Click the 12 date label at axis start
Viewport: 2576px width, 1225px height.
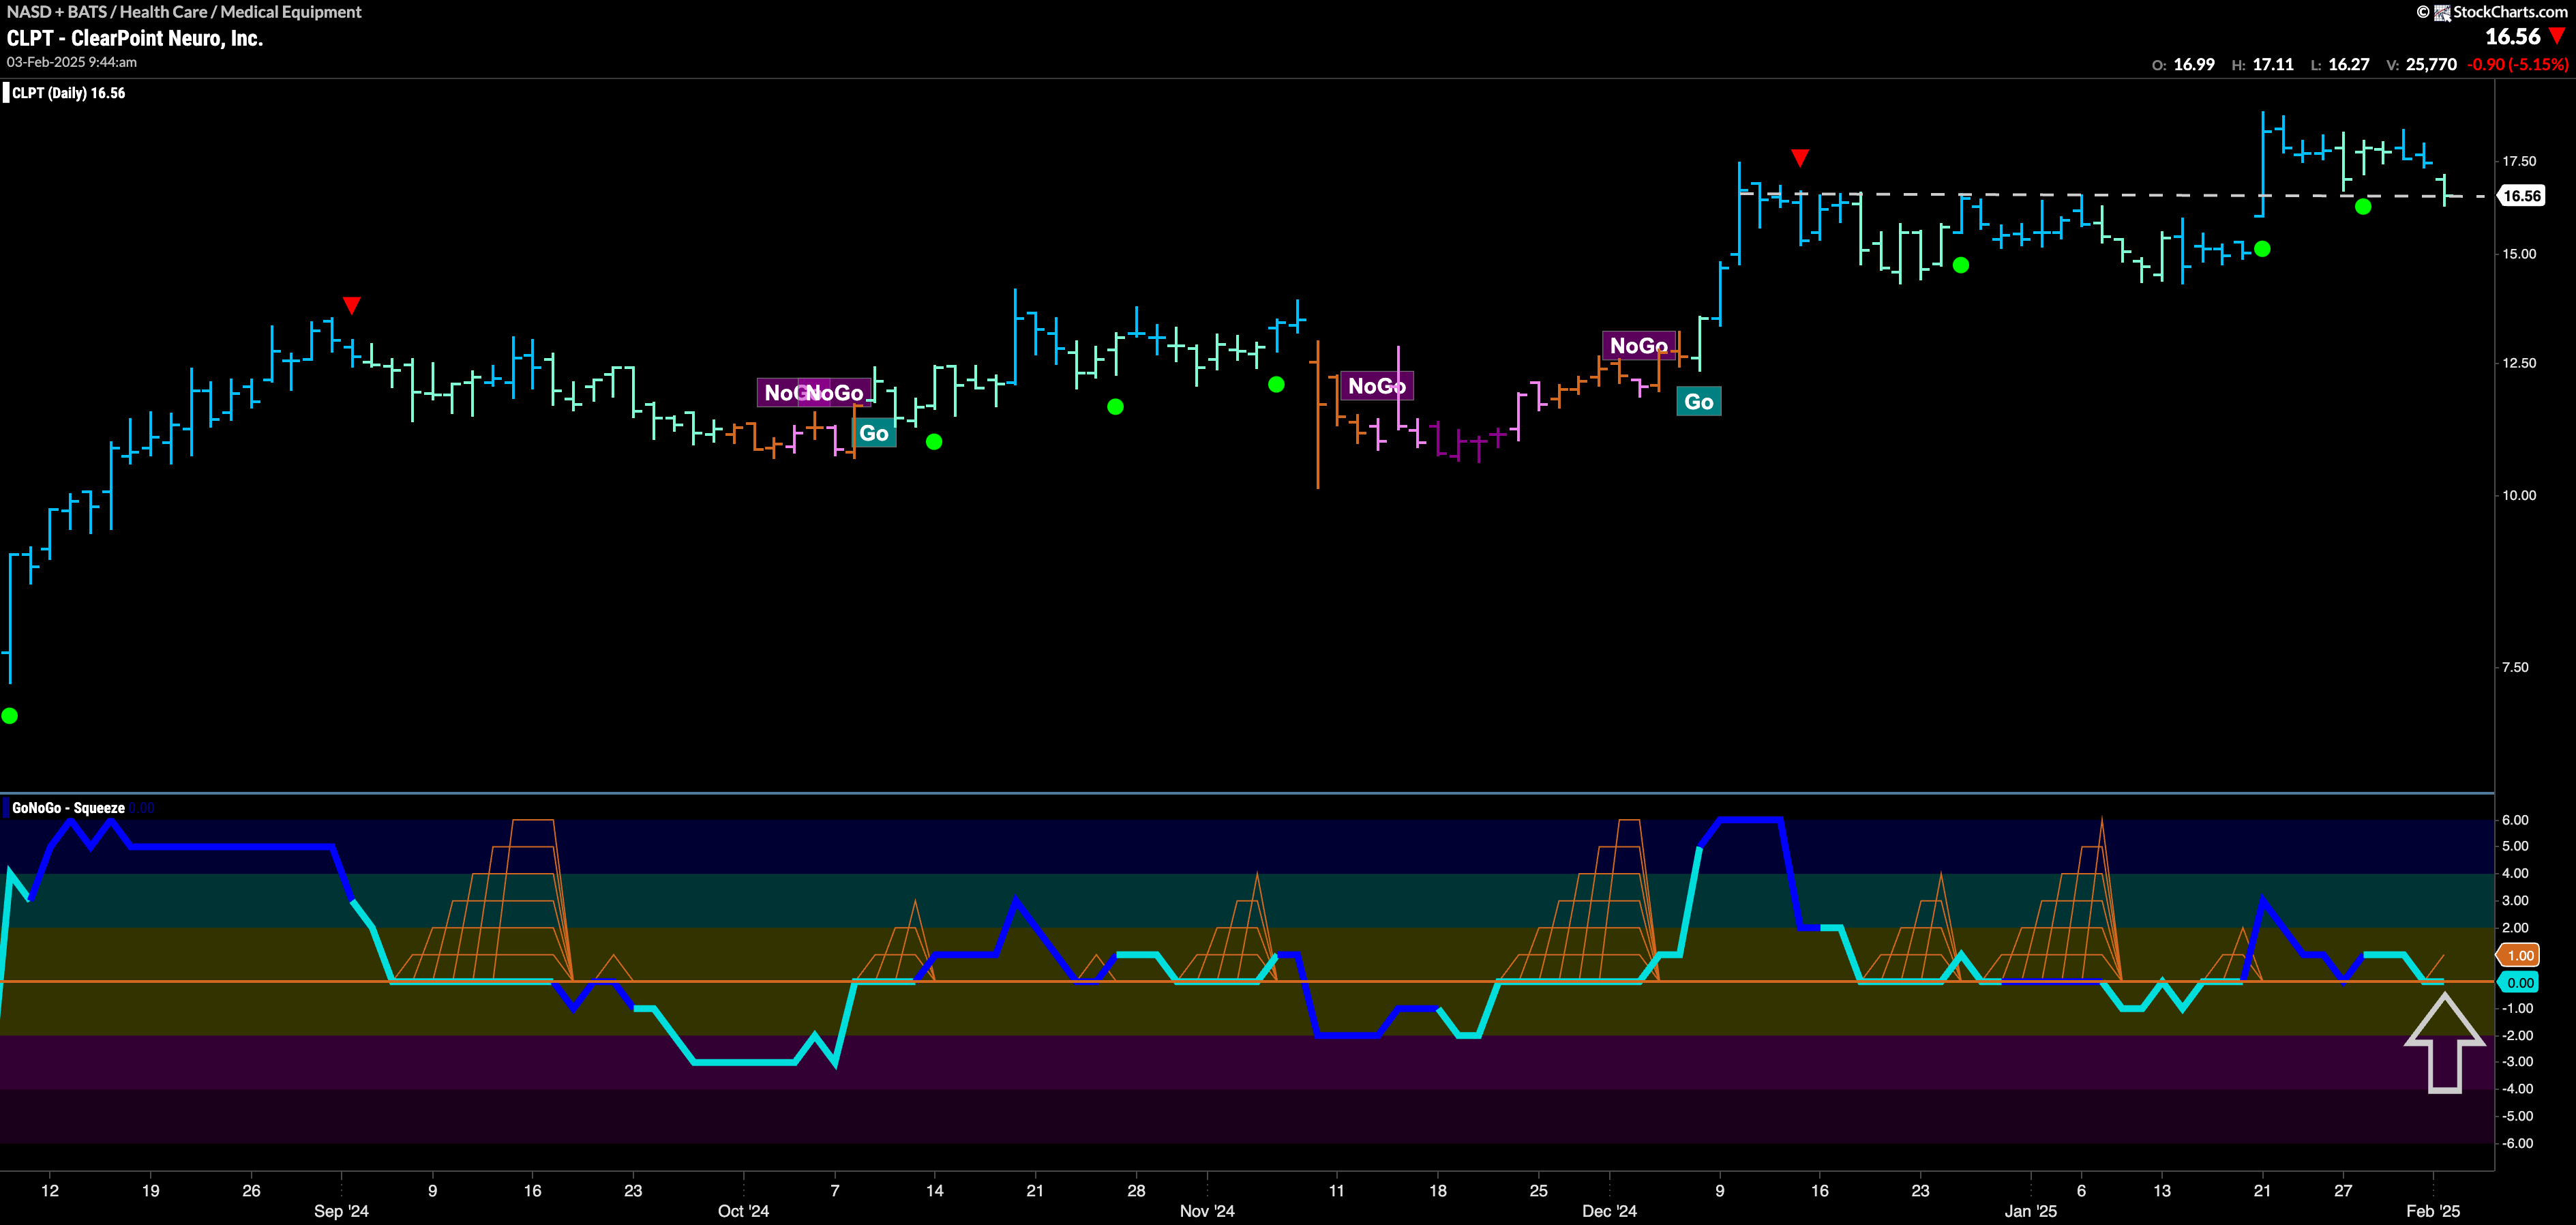pos(50,1190)
